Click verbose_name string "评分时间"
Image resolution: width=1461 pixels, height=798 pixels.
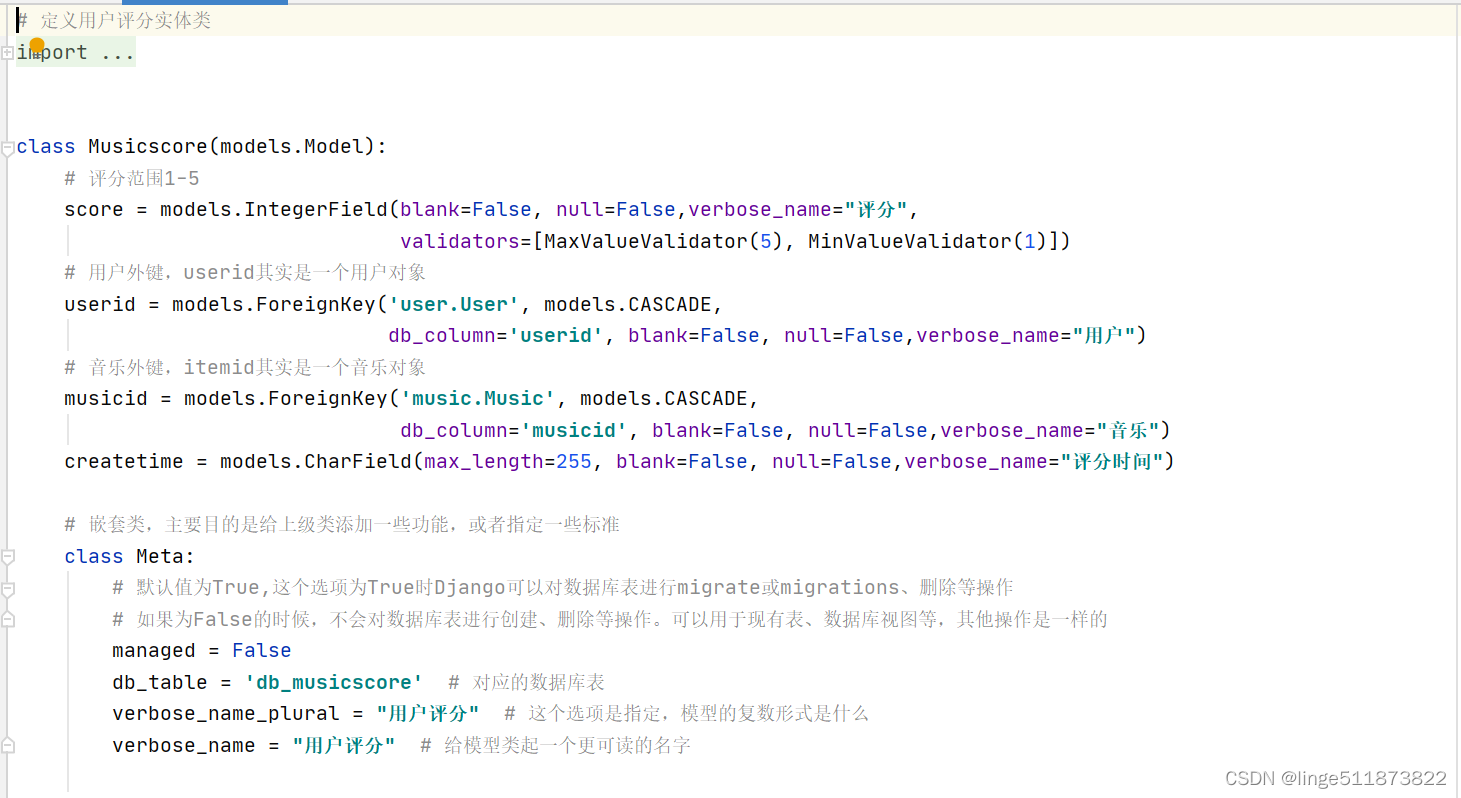[1111, 462]
